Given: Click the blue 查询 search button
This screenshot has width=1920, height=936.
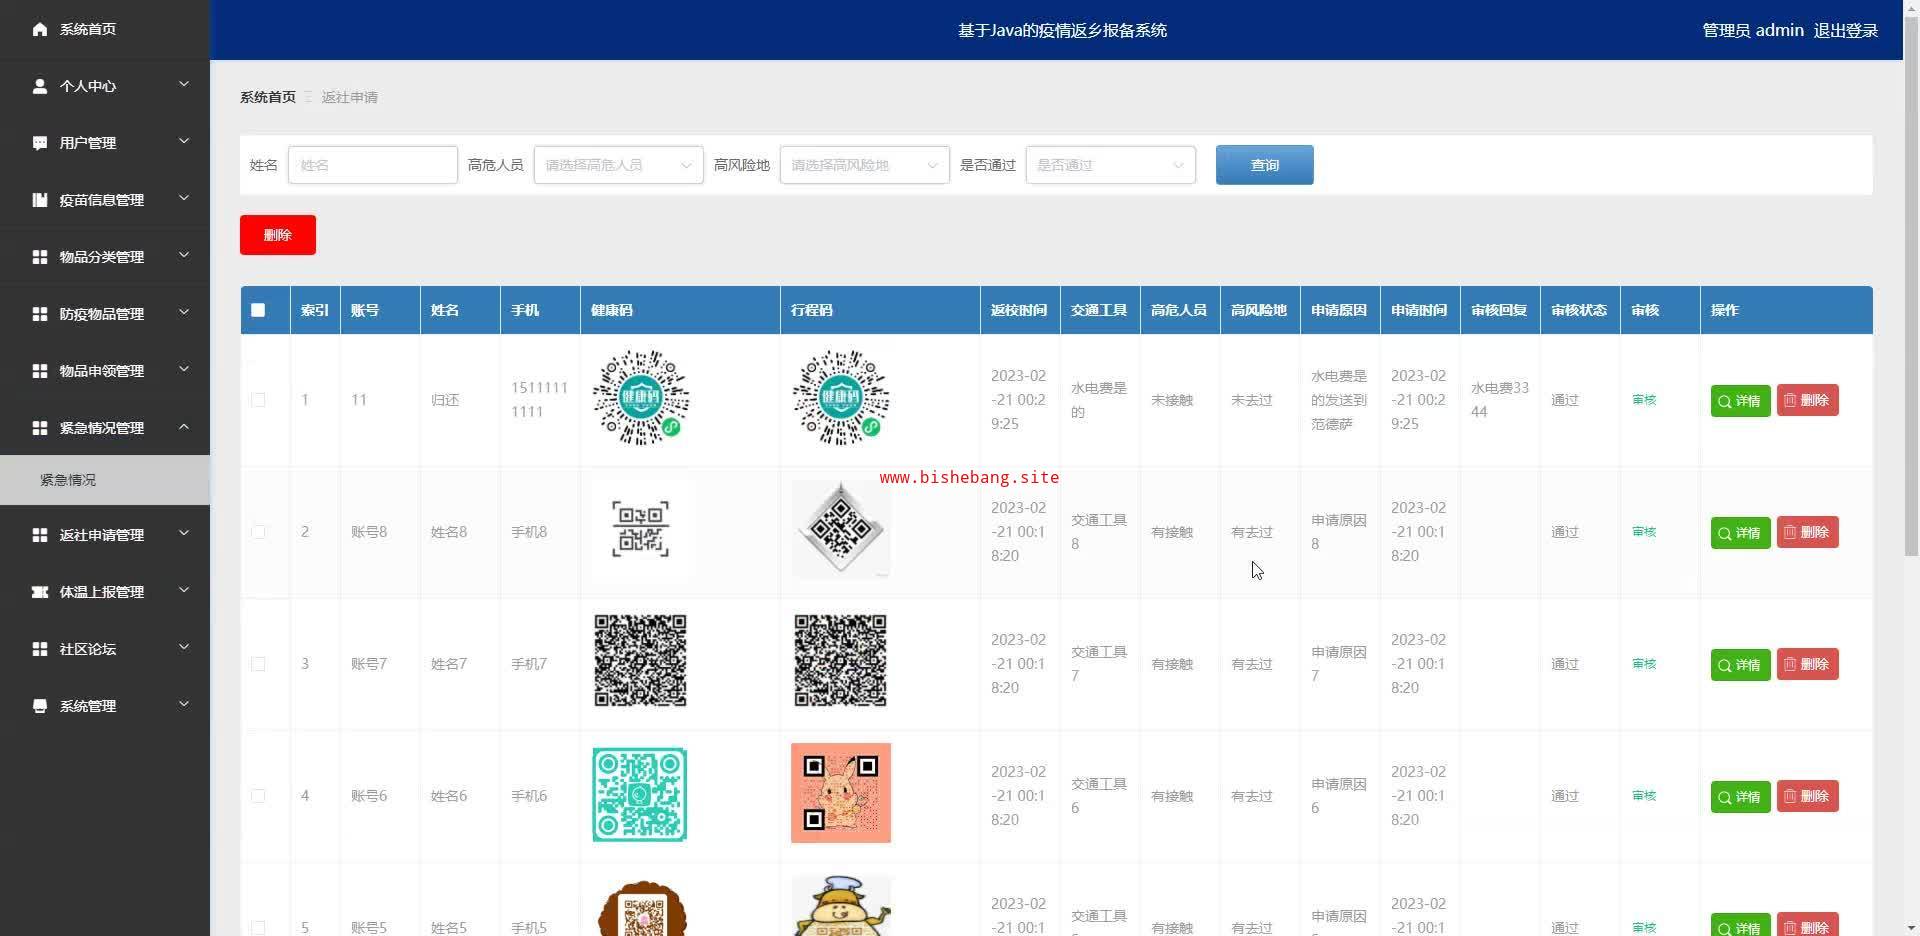Looking at the screenshot, I should (1264, 165).
